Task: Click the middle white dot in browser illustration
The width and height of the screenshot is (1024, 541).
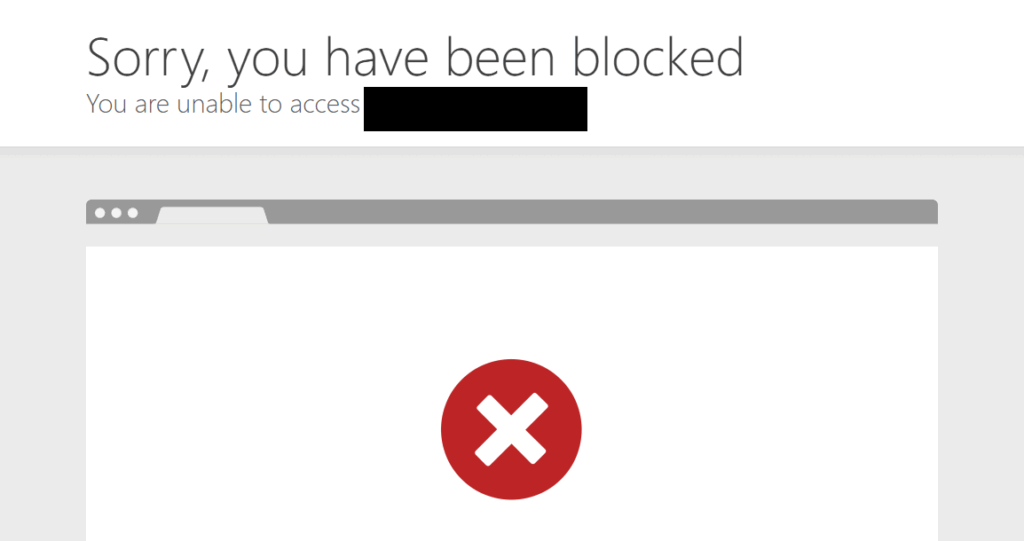Action: [x=116, y=213]
